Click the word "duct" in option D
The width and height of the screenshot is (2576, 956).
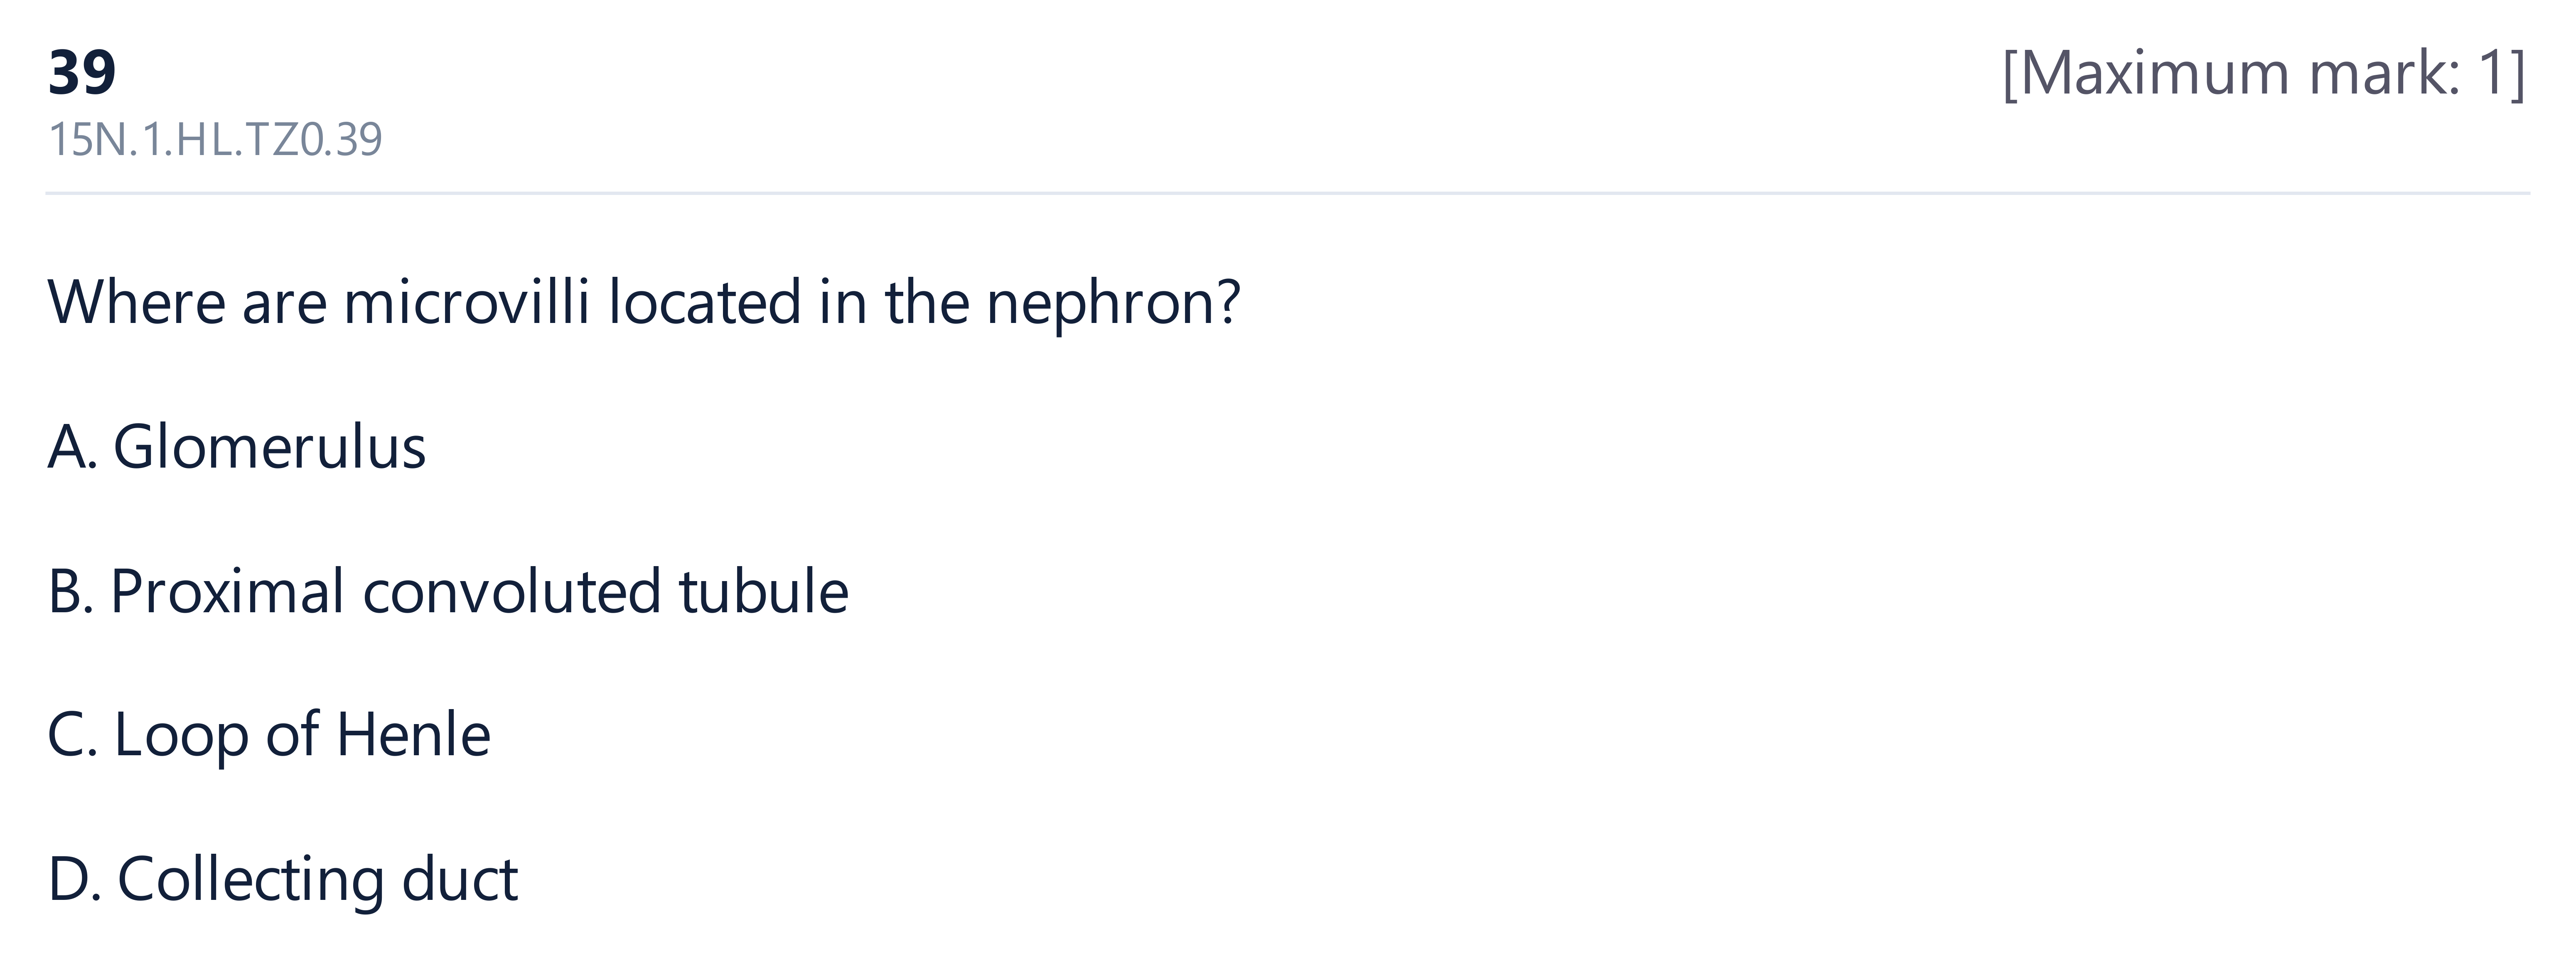459,879
